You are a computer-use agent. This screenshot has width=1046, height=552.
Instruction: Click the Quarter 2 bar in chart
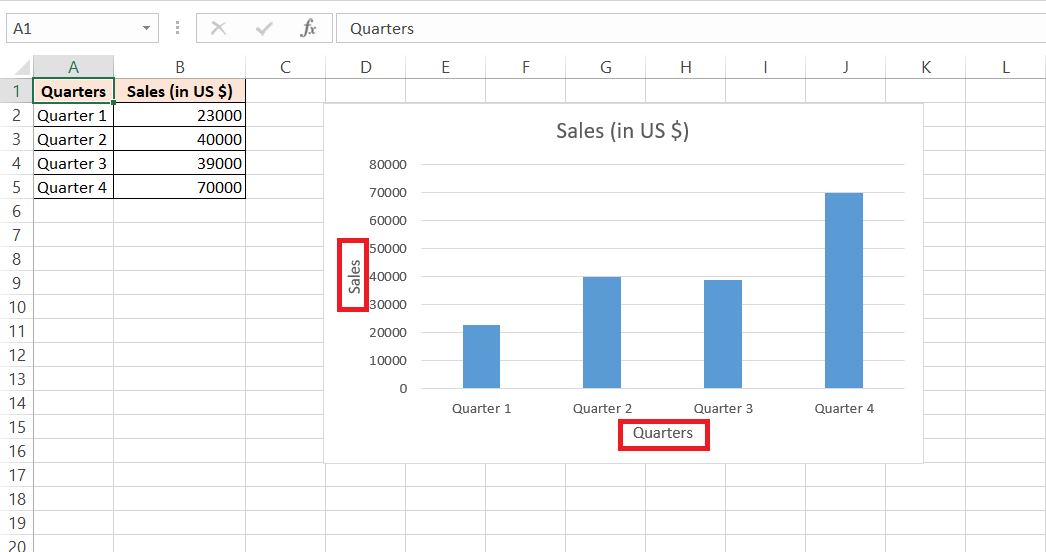coord(602,332)
